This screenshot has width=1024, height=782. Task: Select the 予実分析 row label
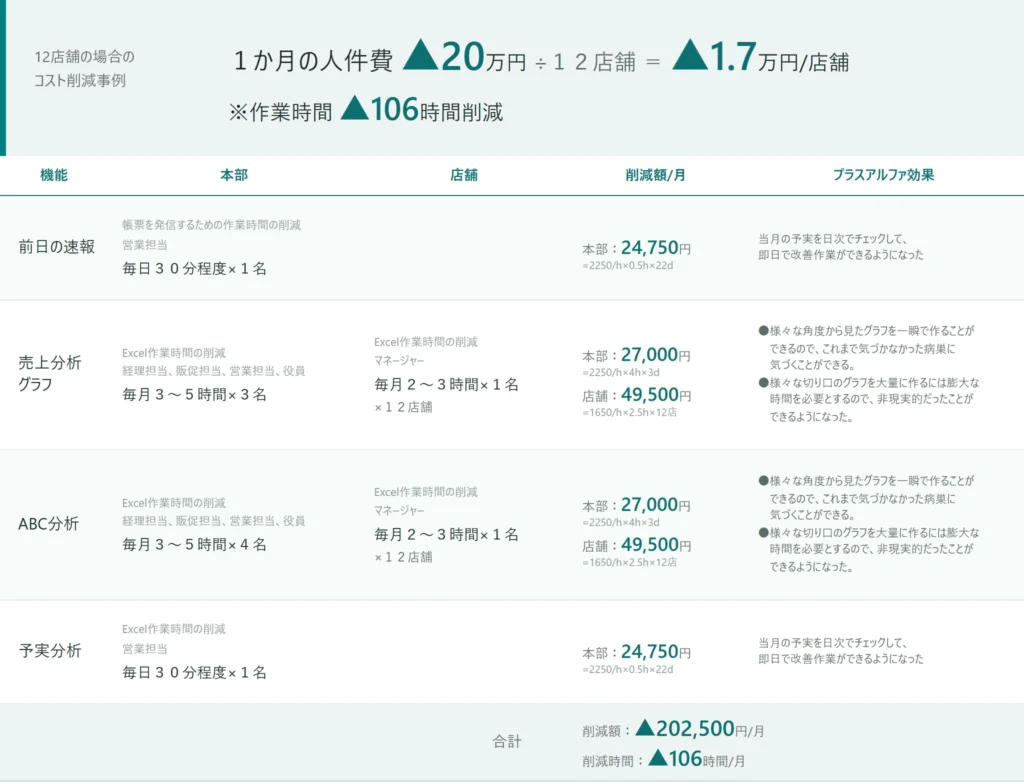point(50,651)
